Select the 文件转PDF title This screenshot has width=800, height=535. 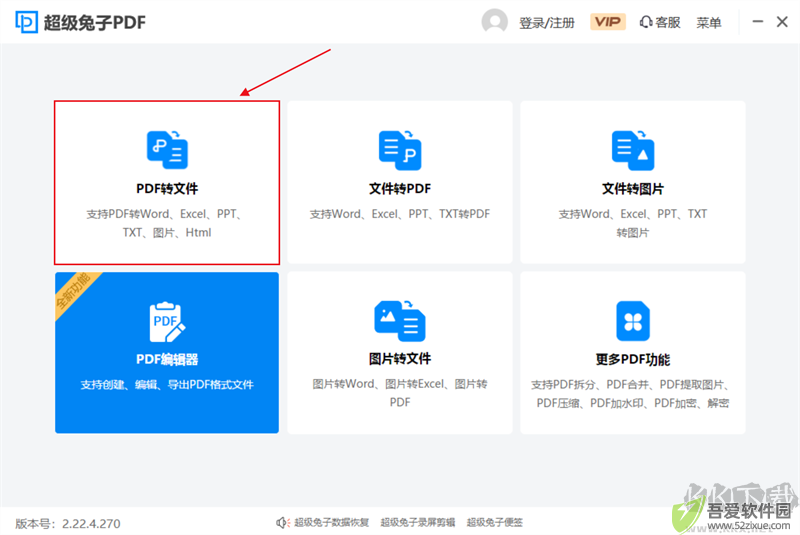click(400, 189)
